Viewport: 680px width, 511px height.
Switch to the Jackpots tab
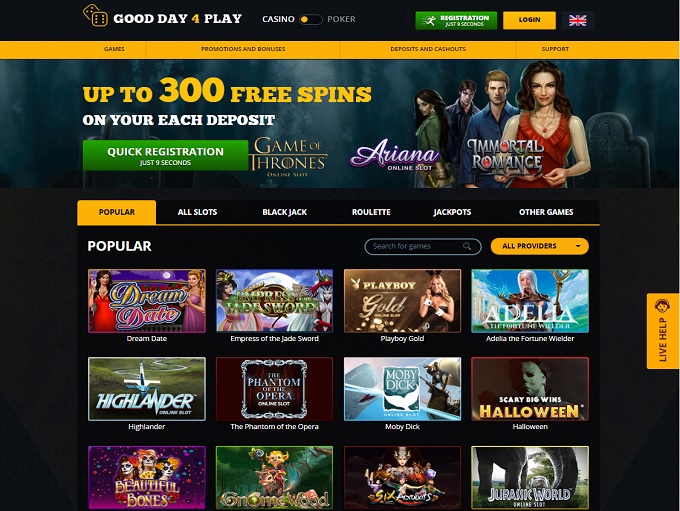tap(452, 212)
